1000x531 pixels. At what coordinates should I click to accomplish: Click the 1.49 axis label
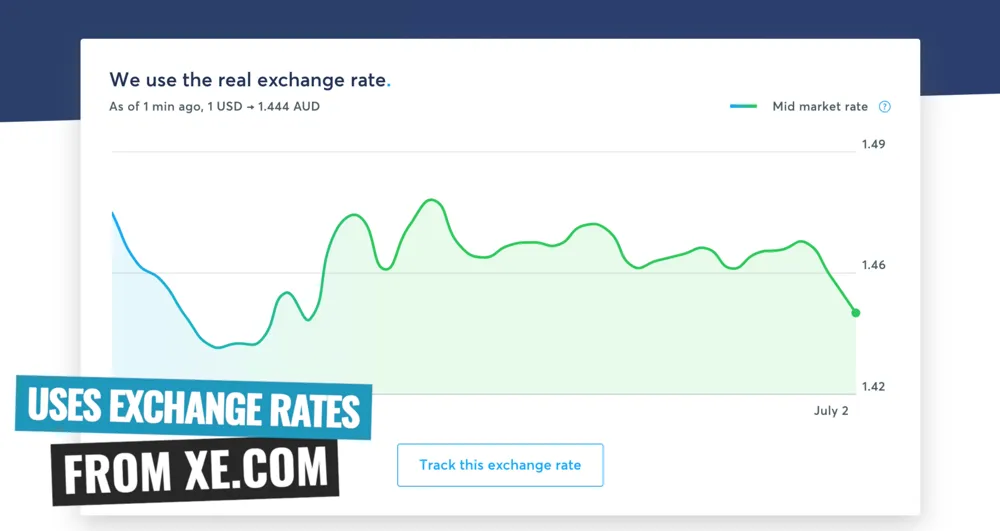[x=873, y=144]
